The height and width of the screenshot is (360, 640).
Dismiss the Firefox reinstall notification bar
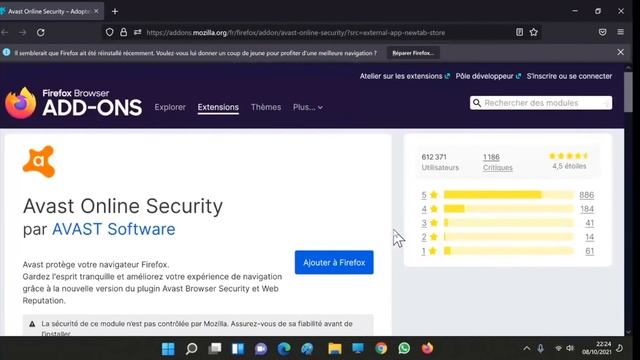tap(620, 52)
